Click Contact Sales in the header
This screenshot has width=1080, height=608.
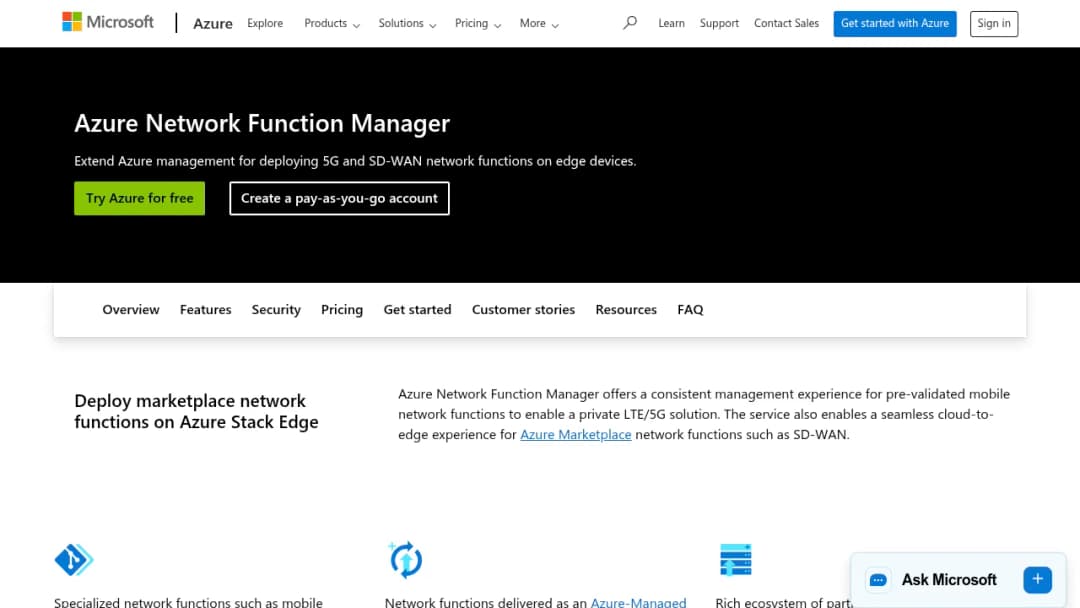[786, 23]
